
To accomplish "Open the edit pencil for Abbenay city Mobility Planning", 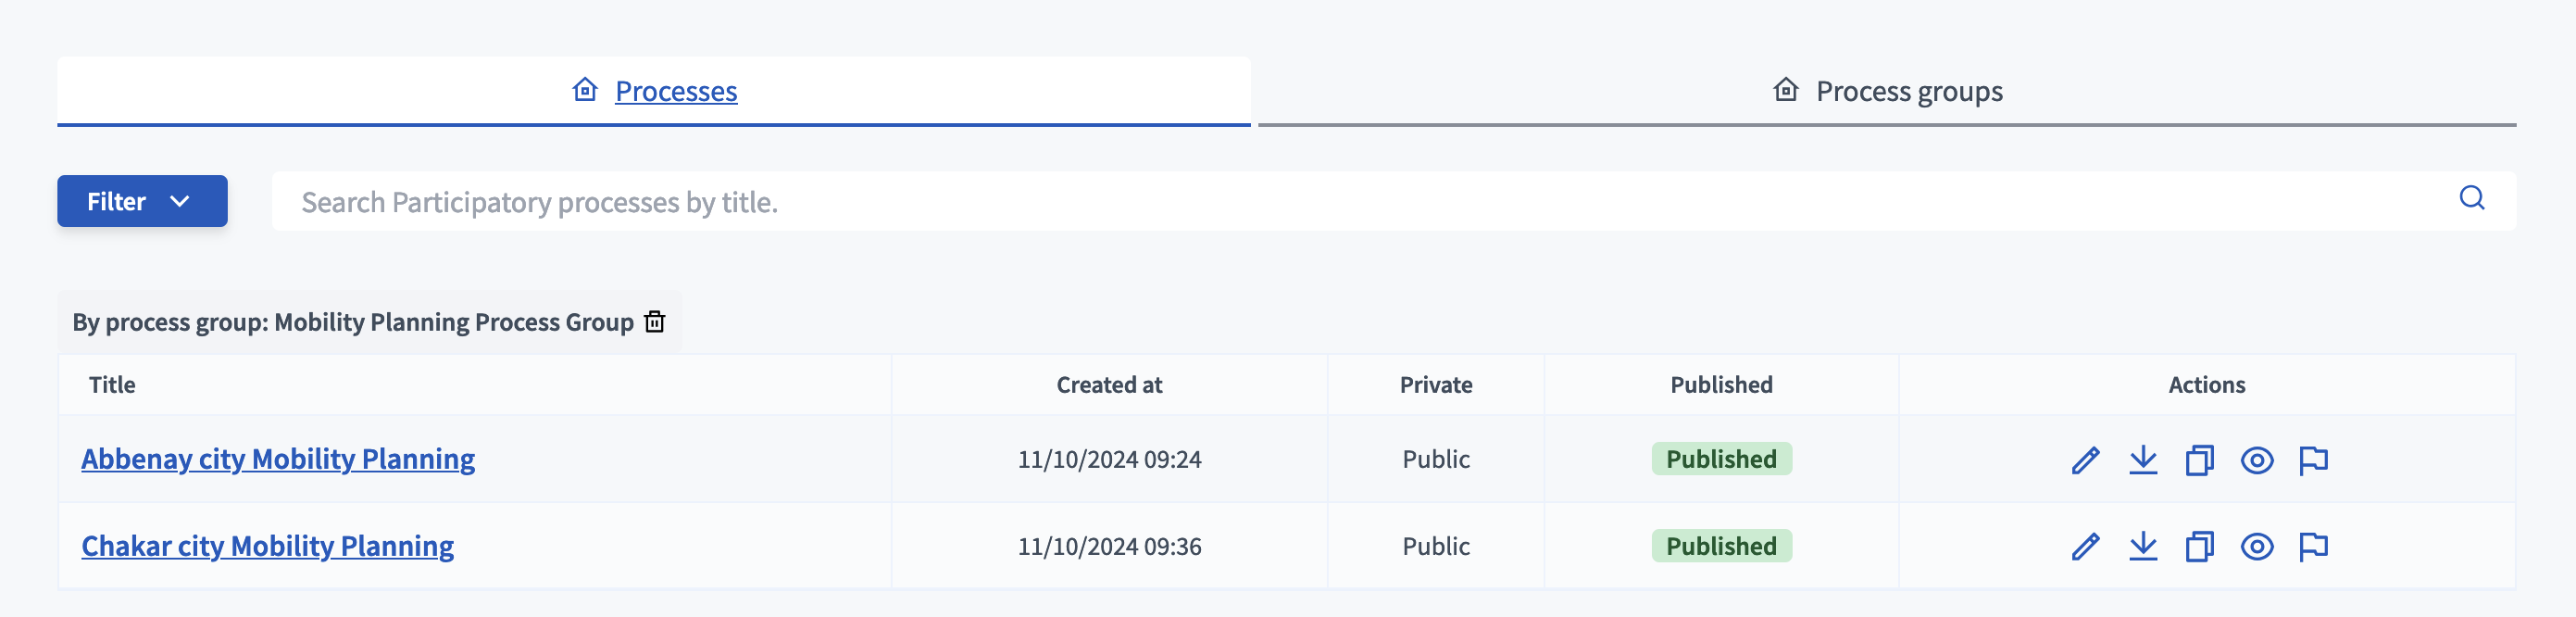I will 2084,460.
